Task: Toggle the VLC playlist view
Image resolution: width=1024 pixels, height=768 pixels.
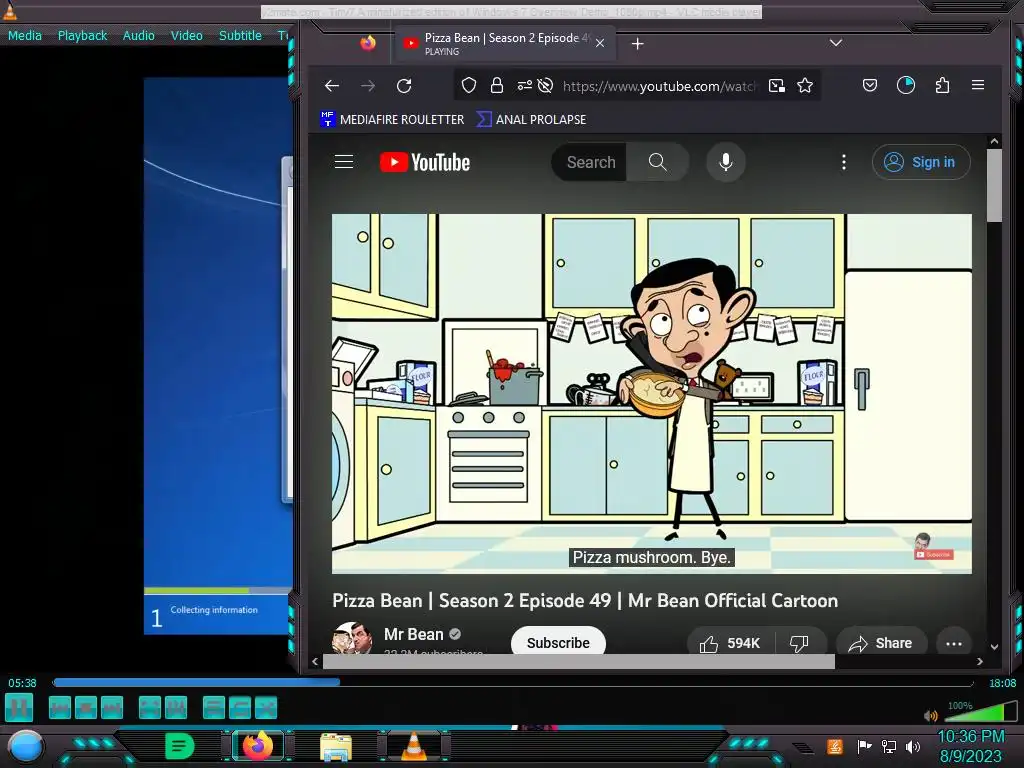Action: click(214, 707)
